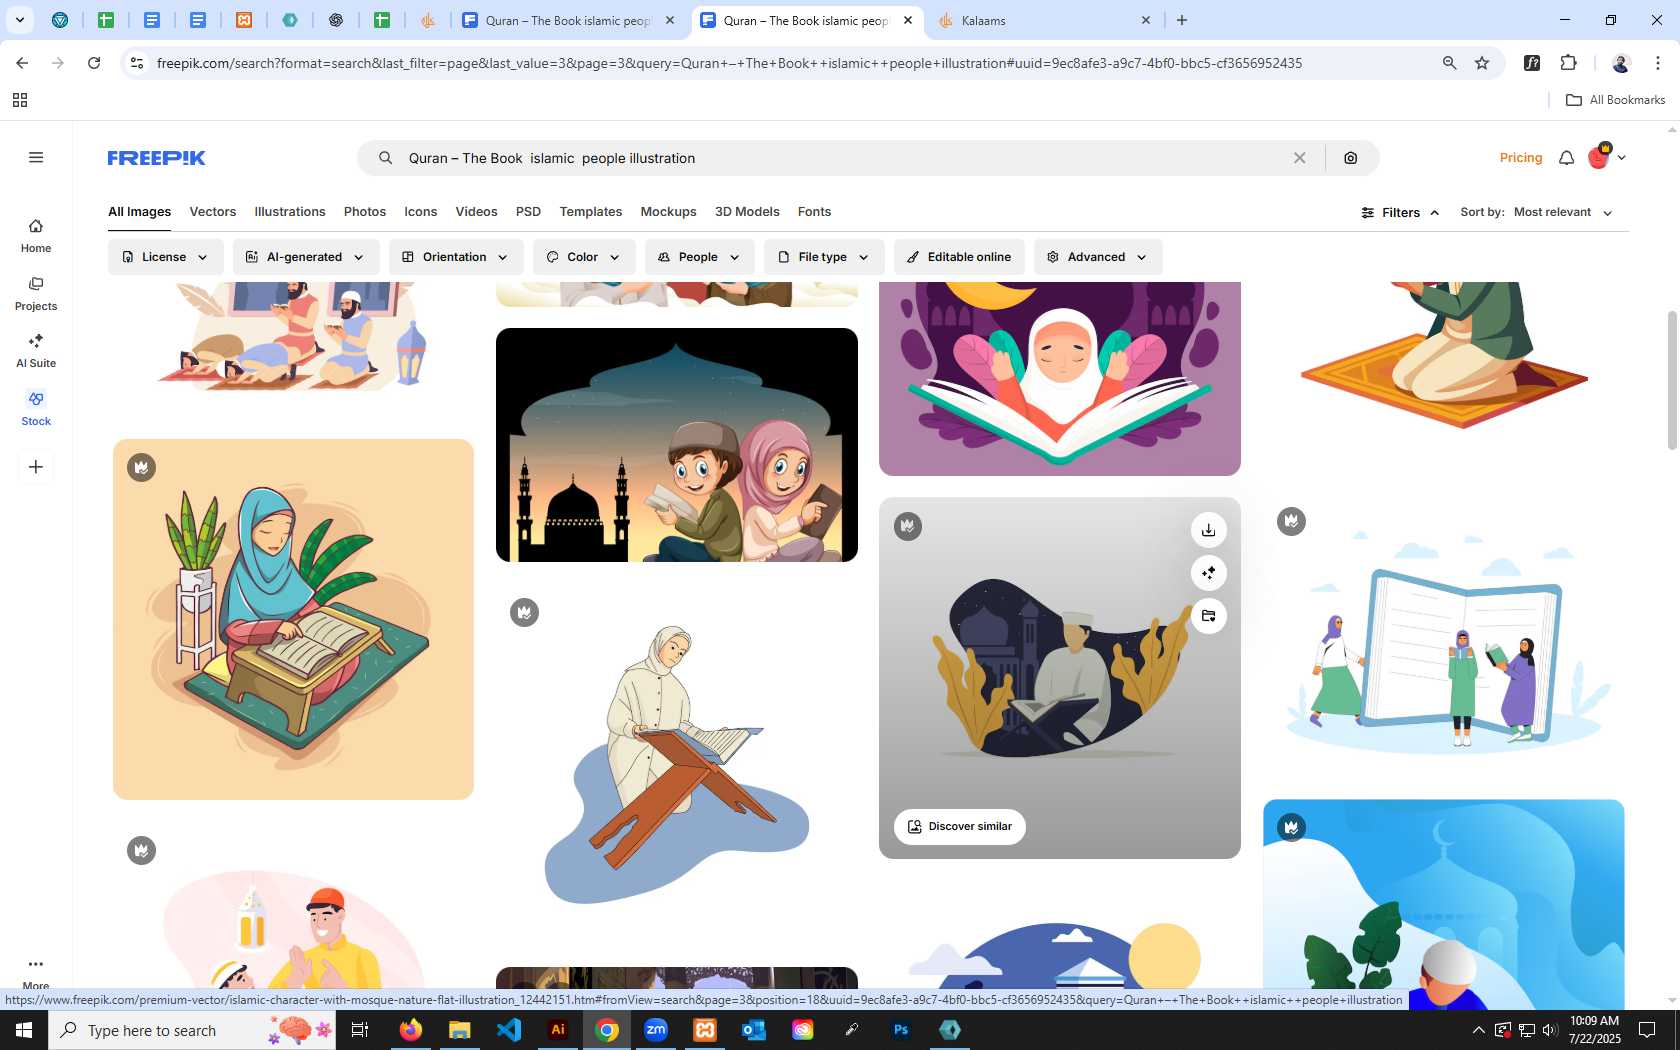Image resolution: width=1680 pixels, height=1050 pixels.
Task: Clear the search query with X
Action: [1299, 158]
